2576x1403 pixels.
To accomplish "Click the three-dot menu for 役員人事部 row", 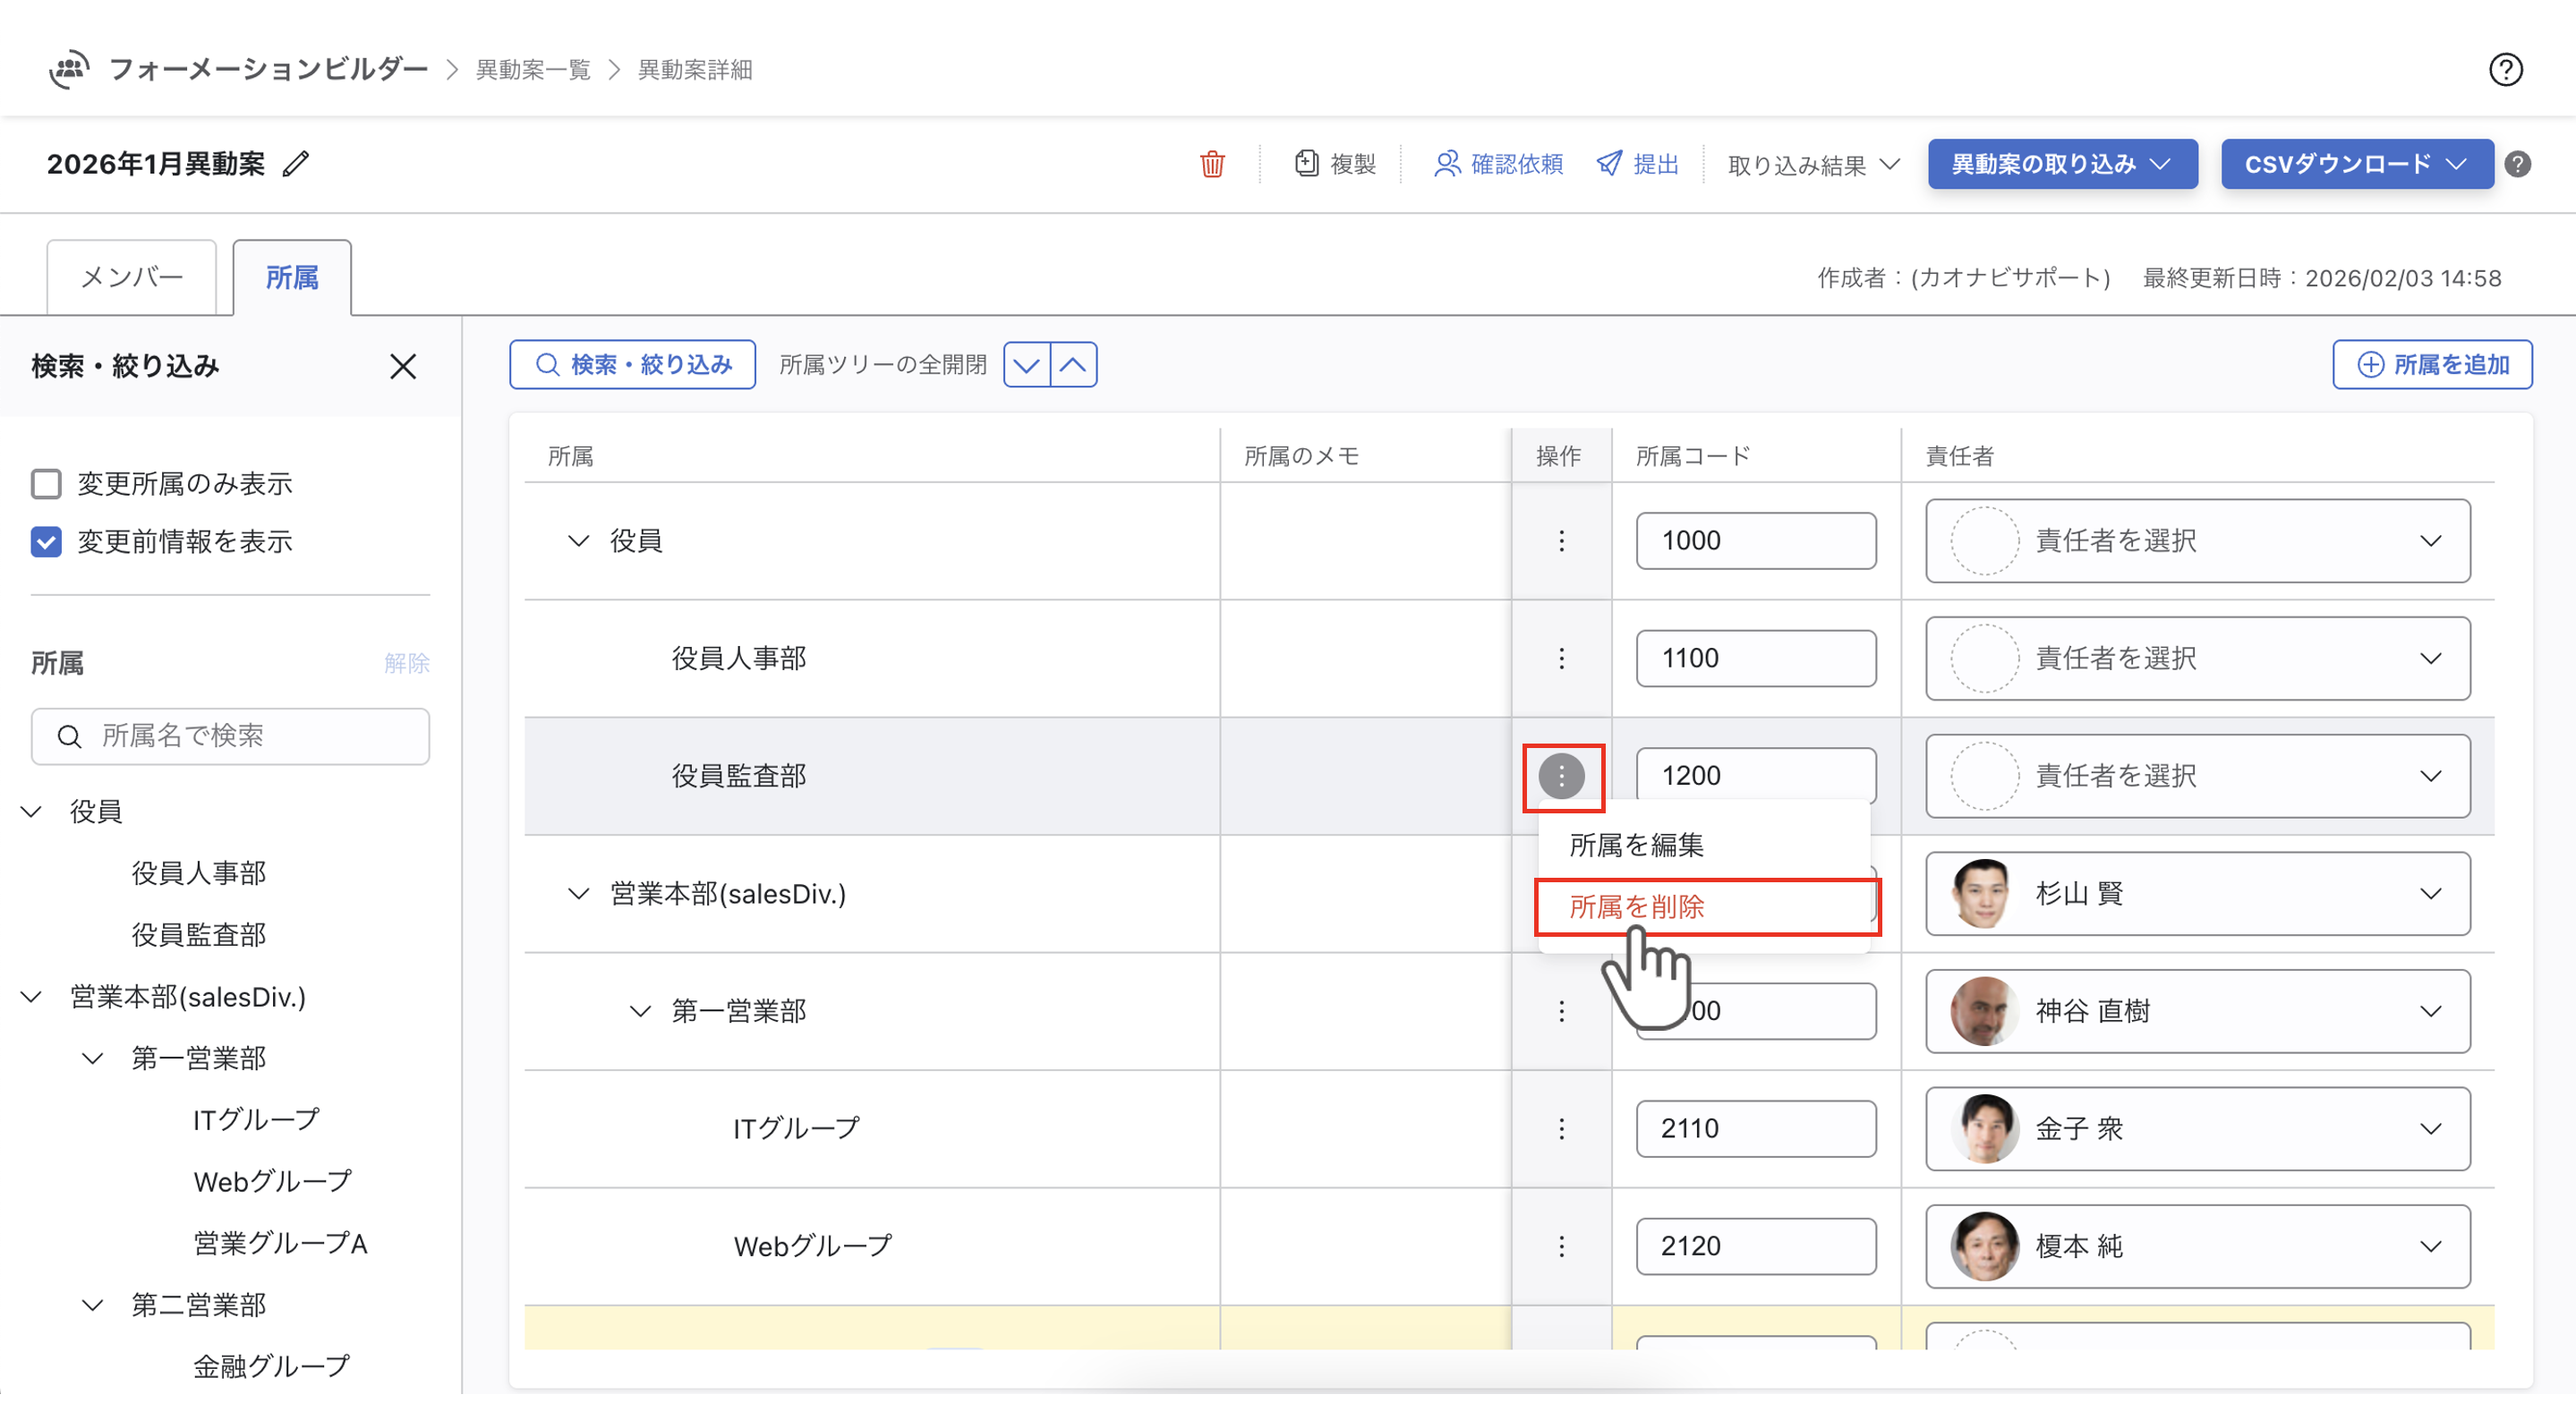I will 1561,658.
